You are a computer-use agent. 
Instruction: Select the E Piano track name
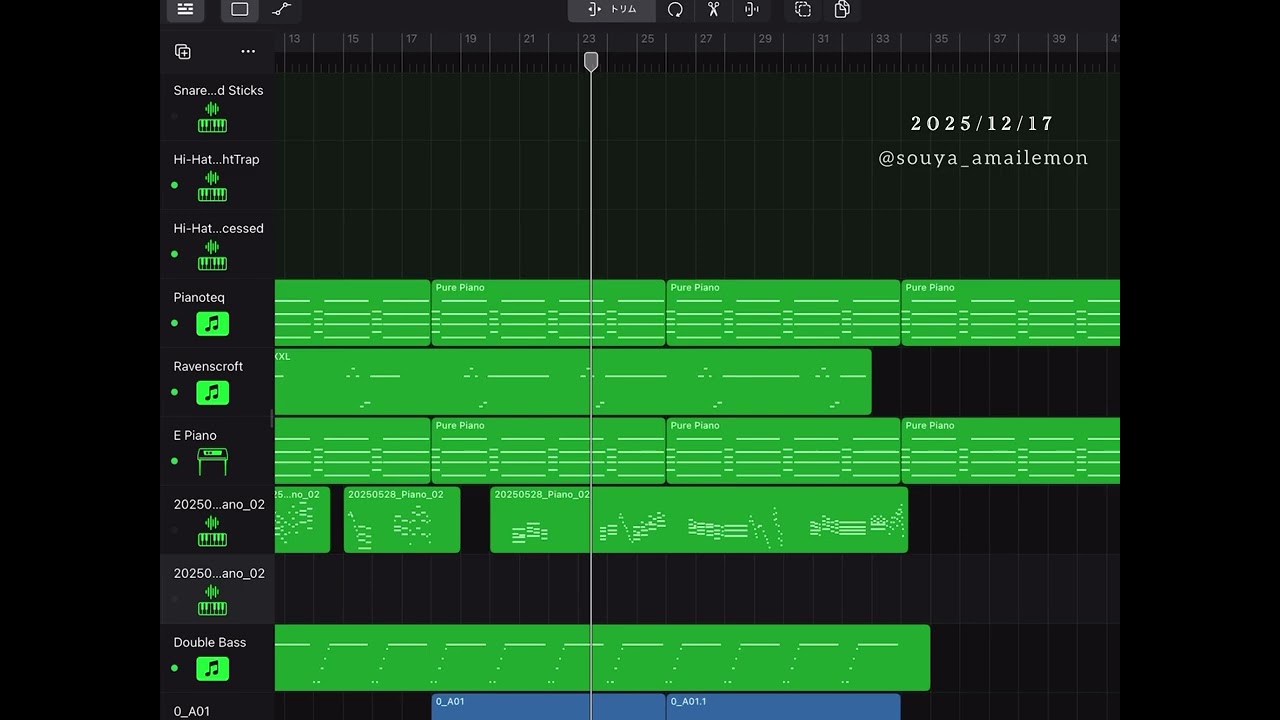195,435
